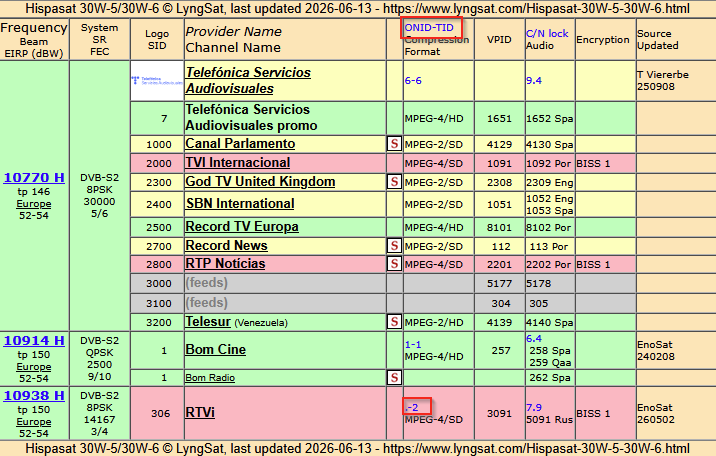Open the Canal Parlamento channel link

click(240, 143)
